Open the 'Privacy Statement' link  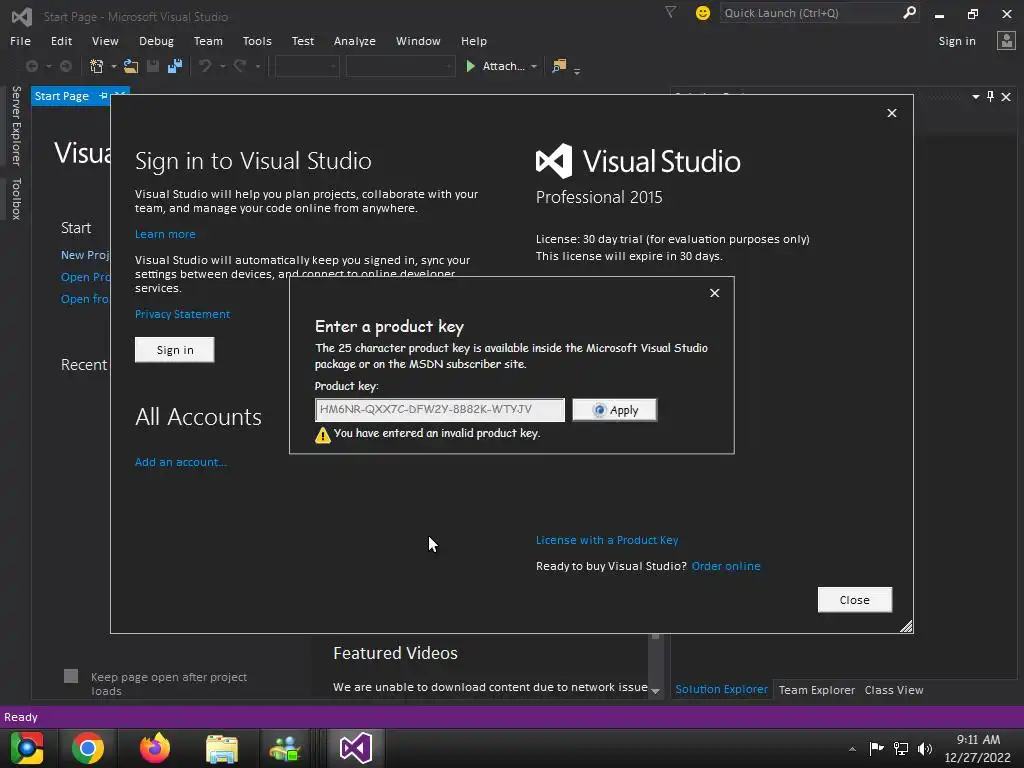[x=182, y=314]
